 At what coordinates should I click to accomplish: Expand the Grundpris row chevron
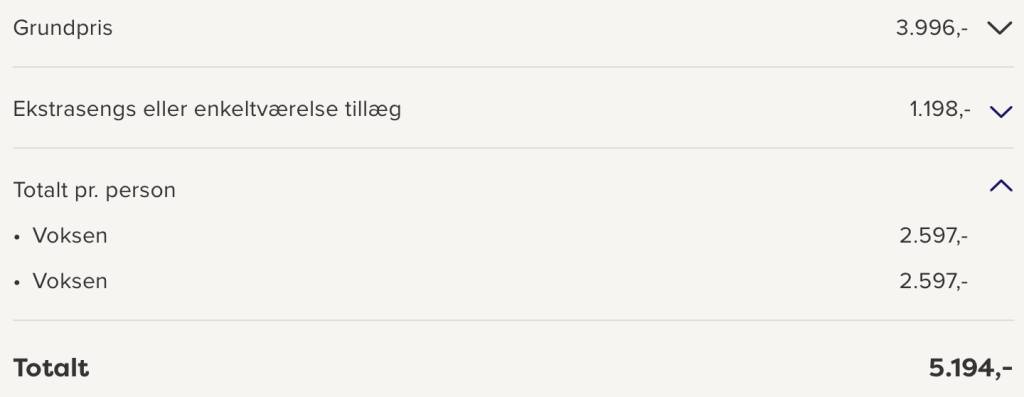coord(1000,28)
